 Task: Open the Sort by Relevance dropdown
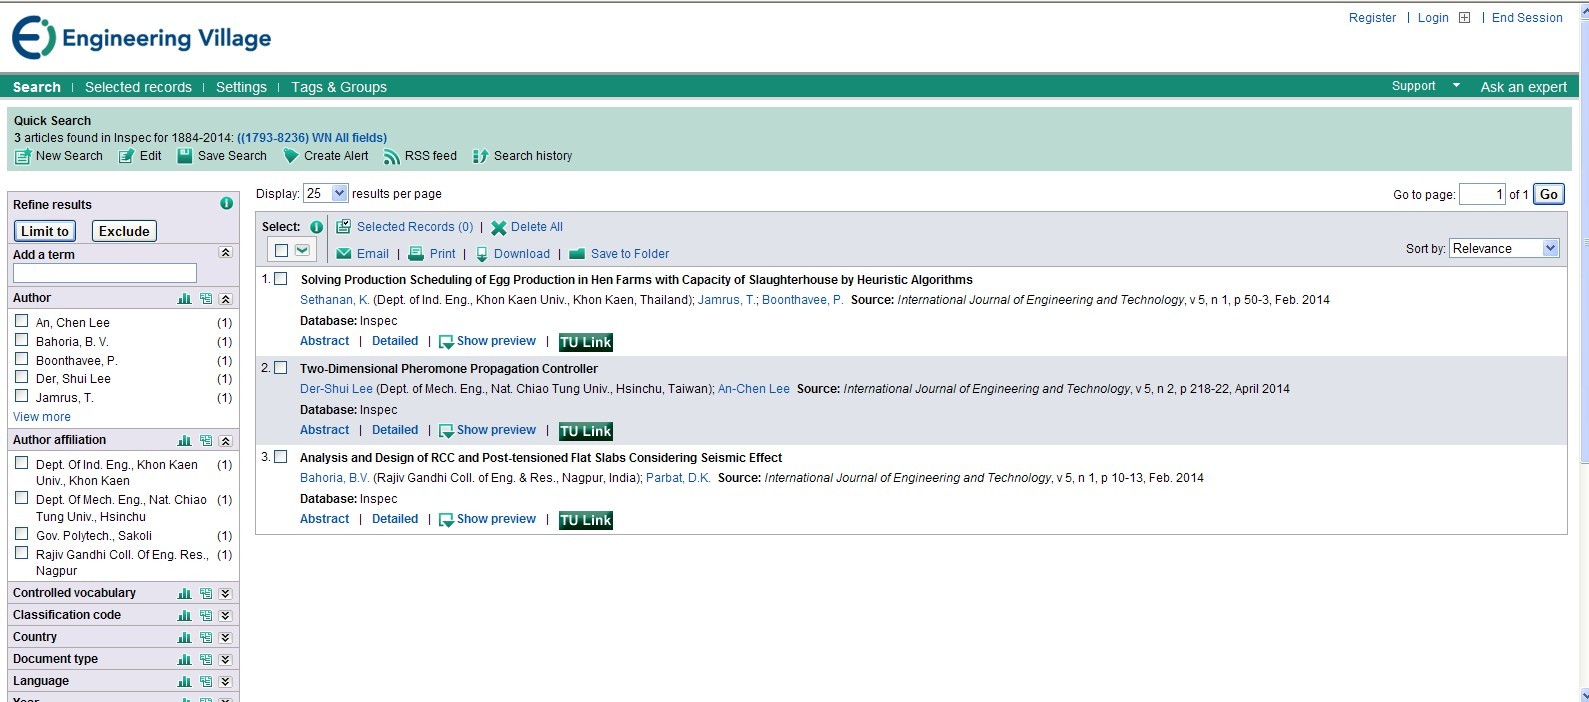click(x=1504, y=248)
